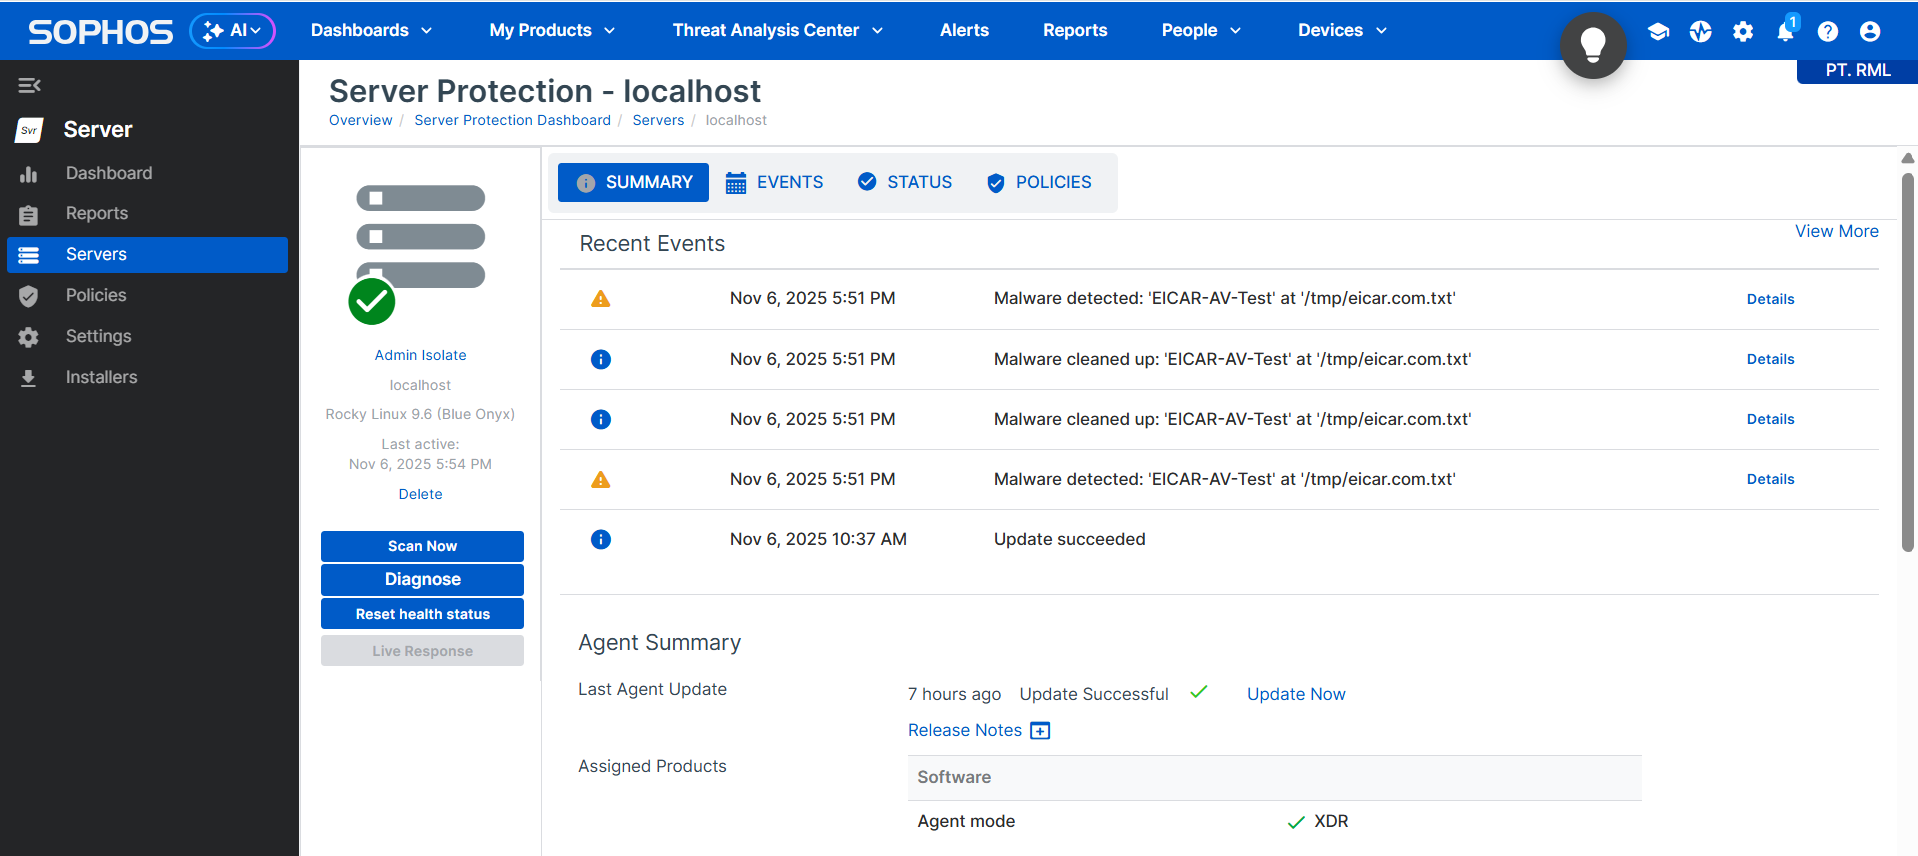Viewport: 1918px width, 856px height.
Task: Click the lightbulb tips icon
Action: (x=1592, y=45)
